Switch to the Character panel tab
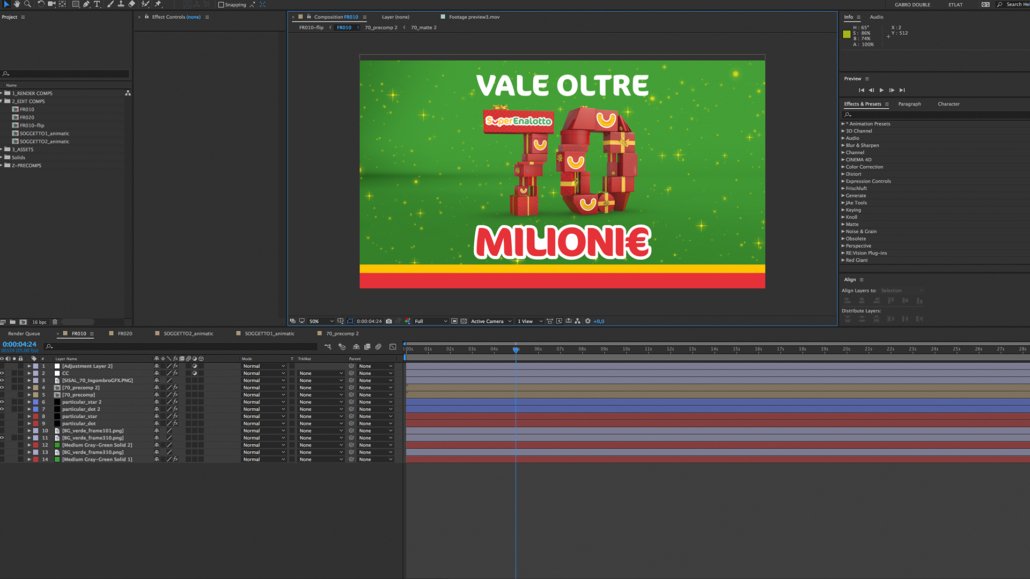 (x=949, y=104)
